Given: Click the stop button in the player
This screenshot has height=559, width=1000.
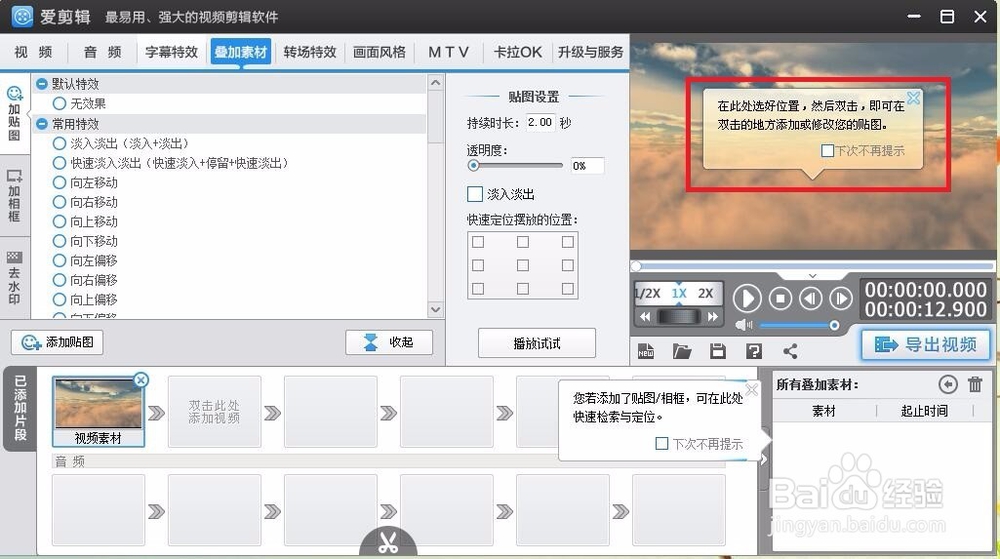Looking at the screenshot, I should tap(780, 298).
